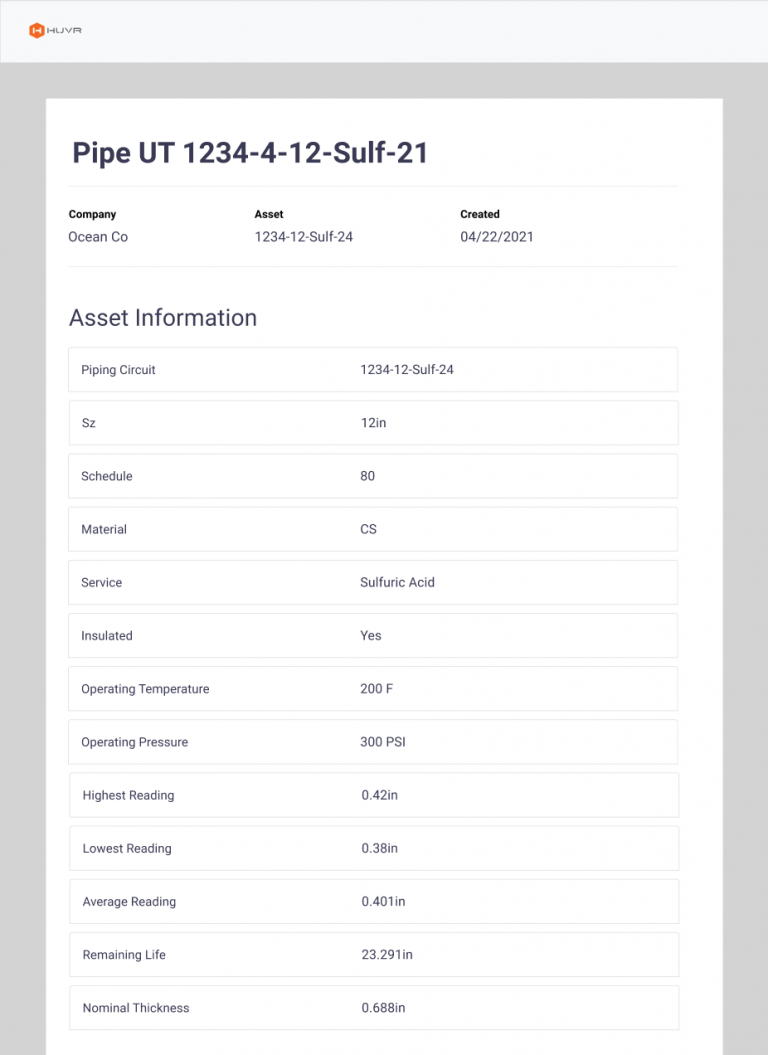Click the Asset Information heading

[x=162, y=318]
